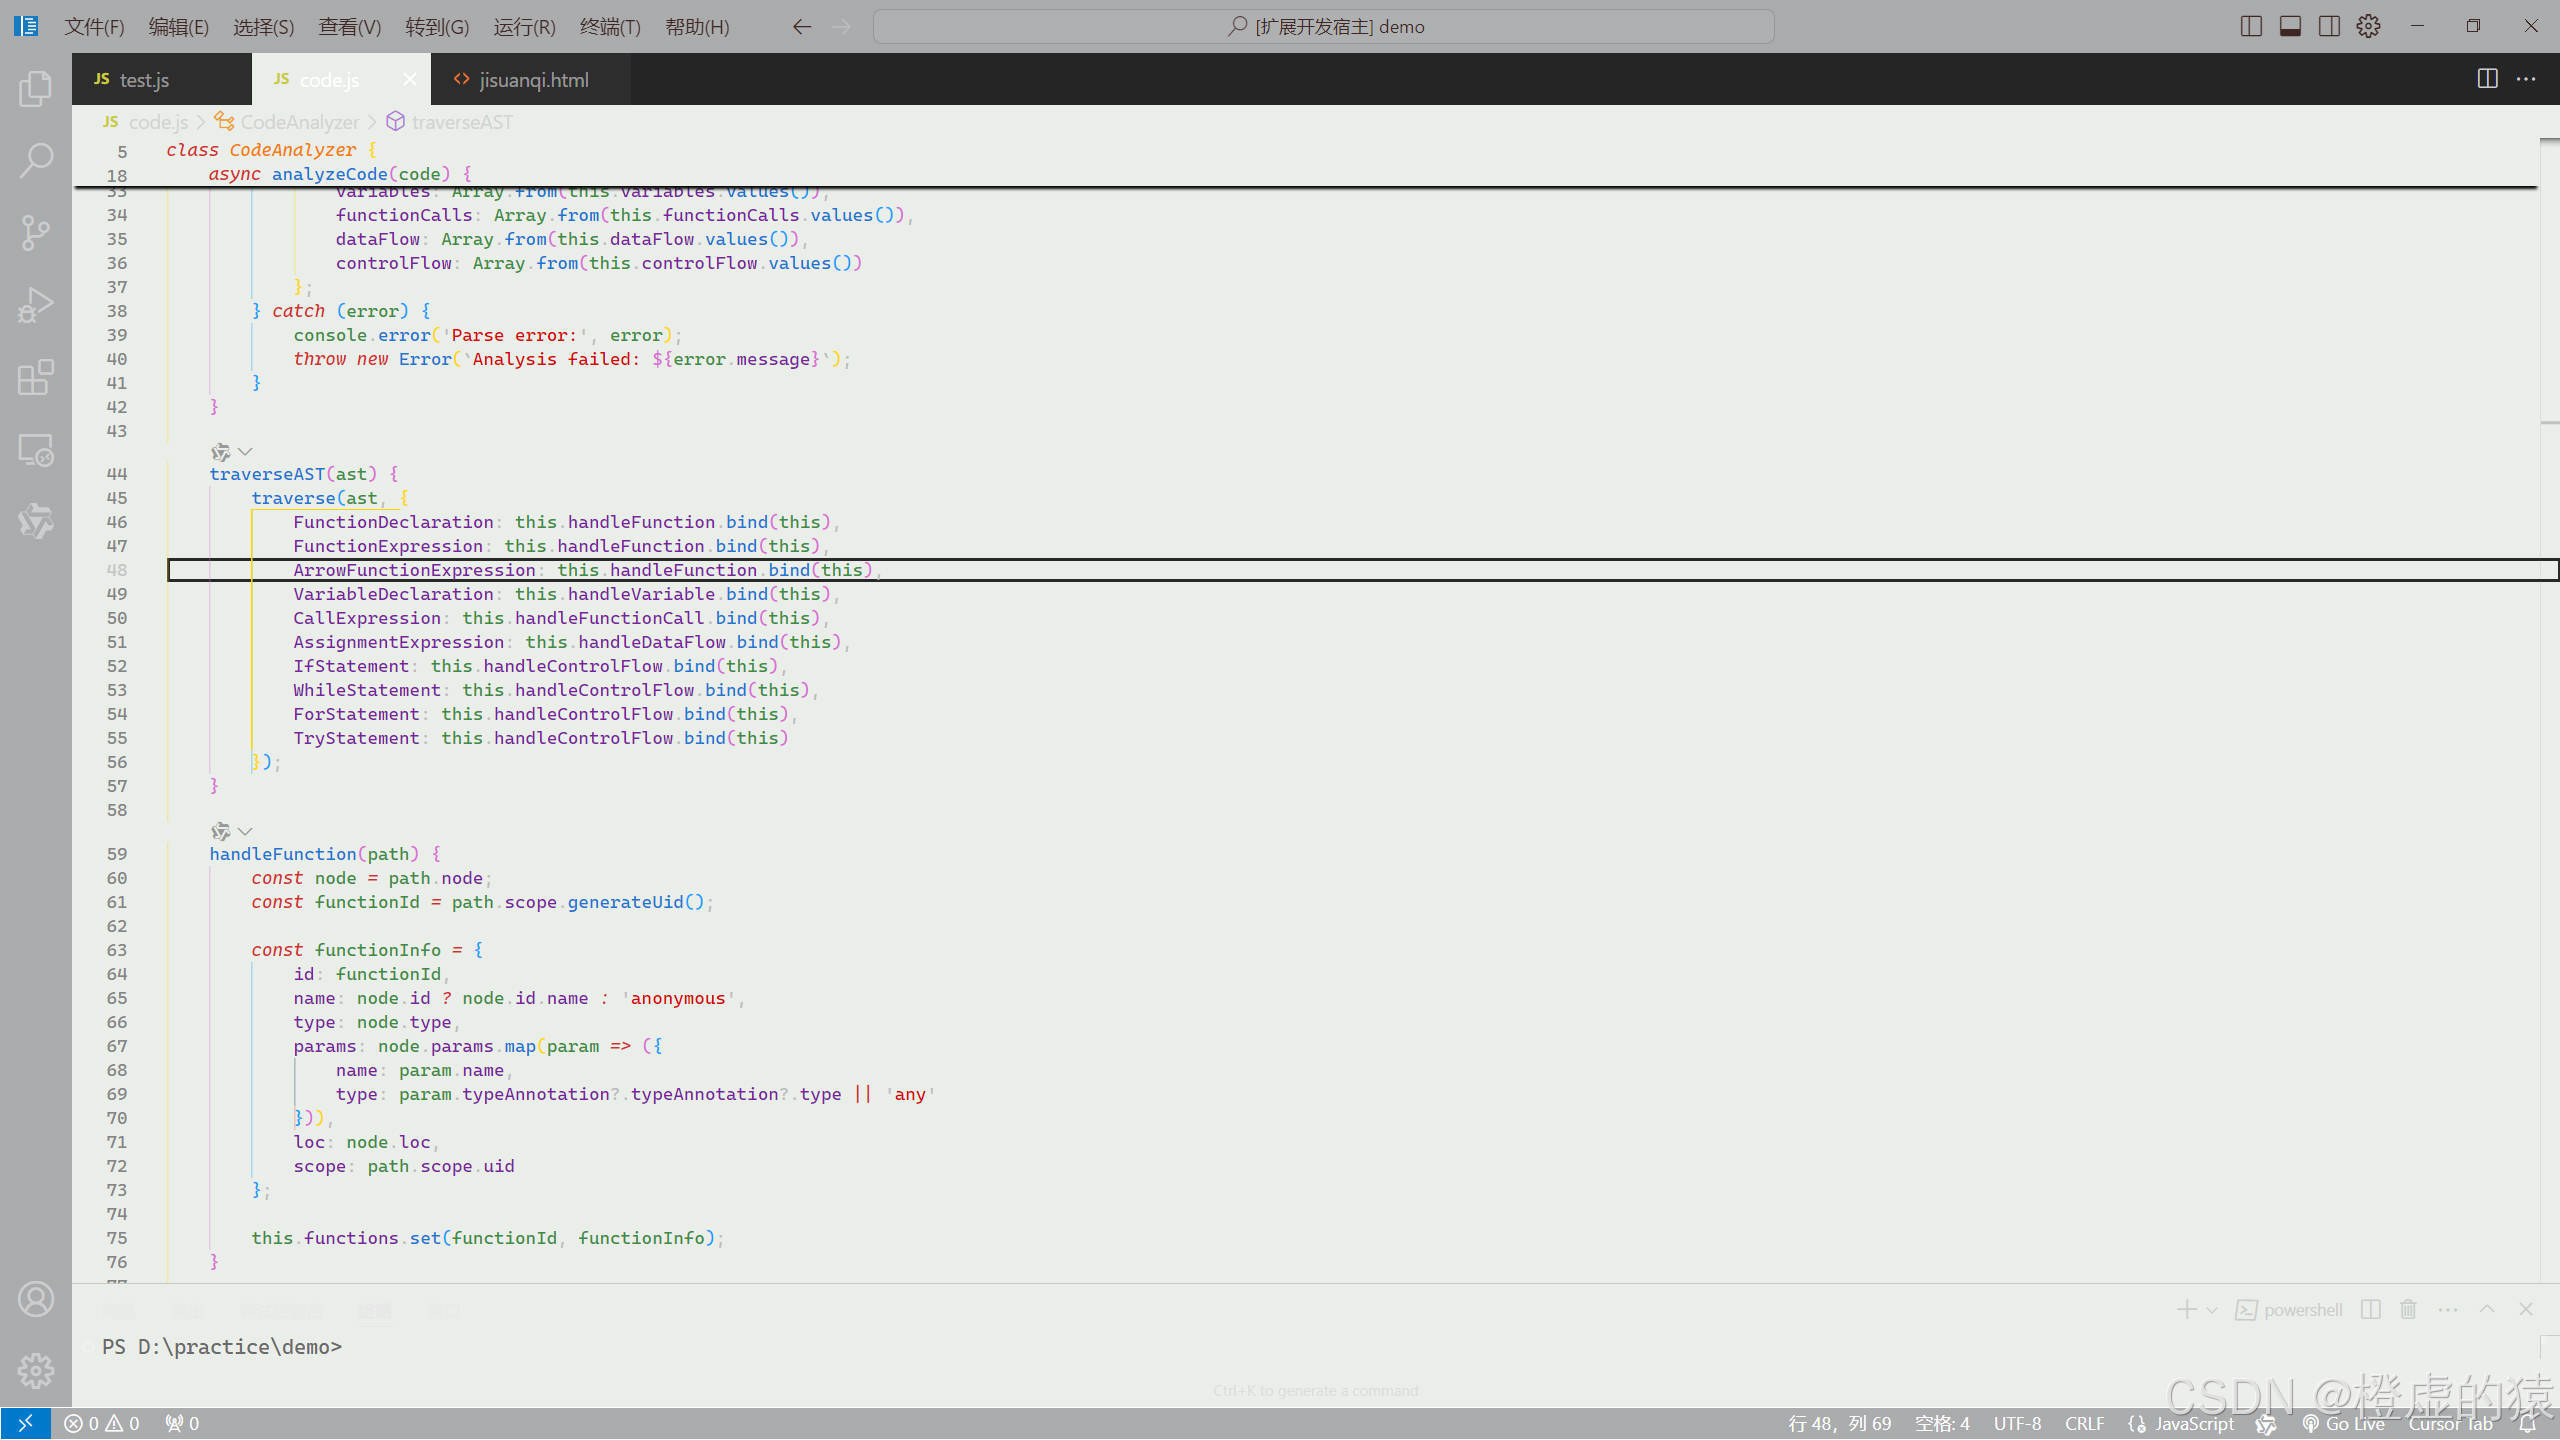Kill the powershell terminal with the trash icon
The image size is (2560, 1440).
tap(2407, 1309)
